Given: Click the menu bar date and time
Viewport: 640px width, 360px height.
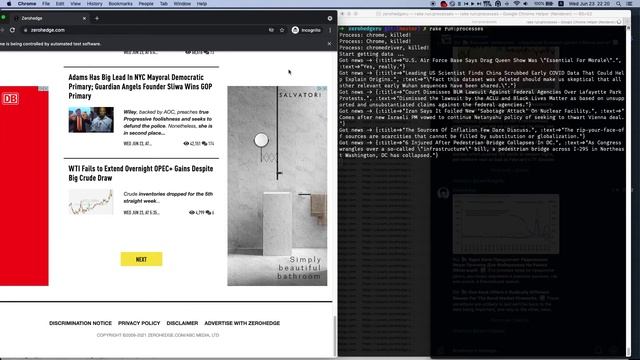Looking at the screenshot, I should tap(589, 4).
